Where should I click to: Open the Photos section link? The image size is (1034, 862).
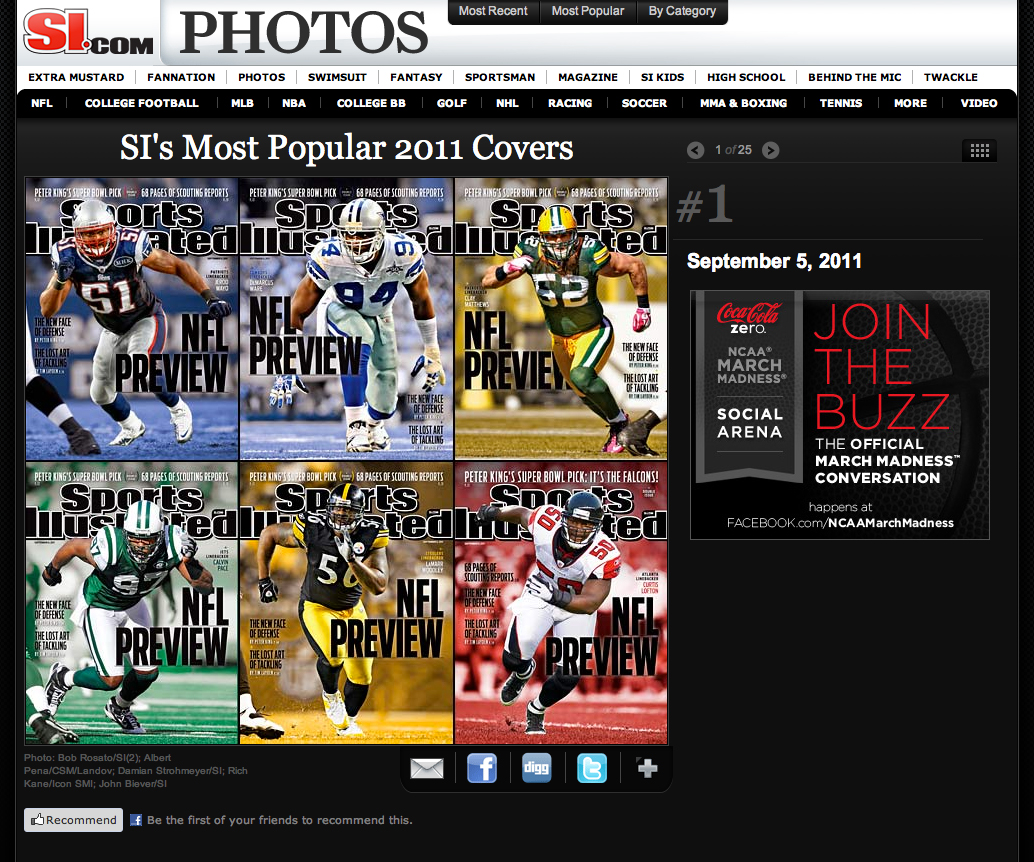coord(262,77)
